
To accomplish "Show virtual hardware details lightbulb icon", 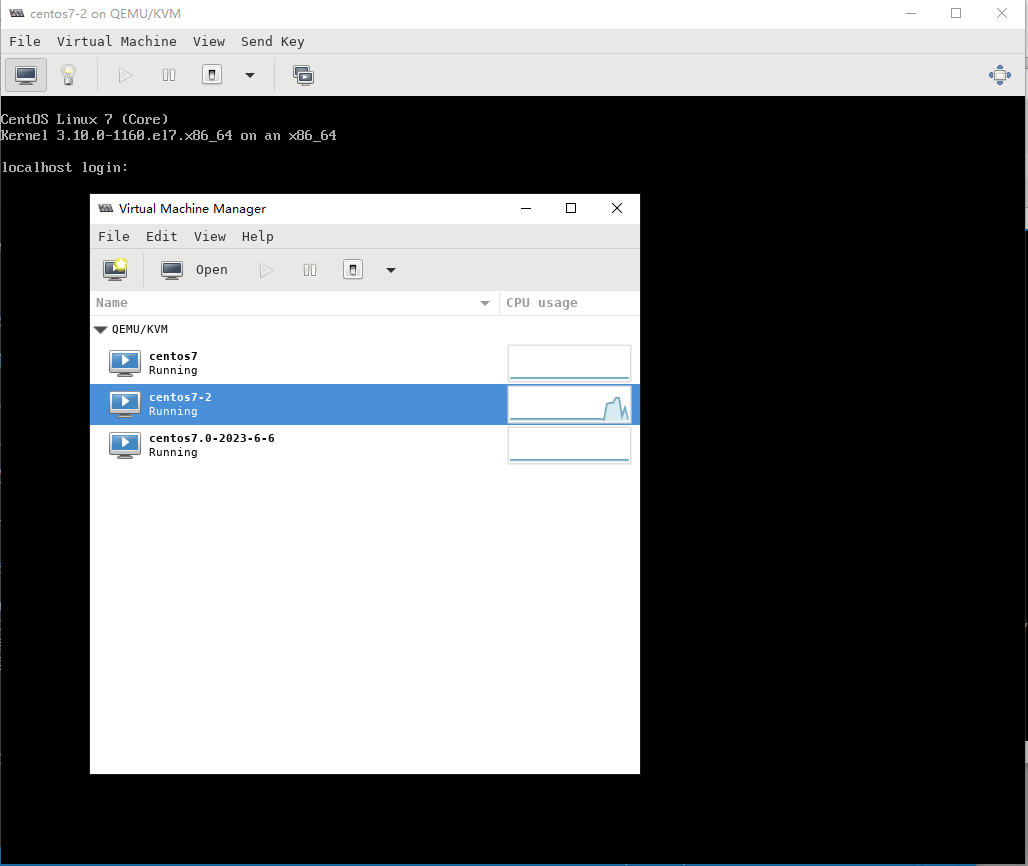I will (x=68, y=75).
